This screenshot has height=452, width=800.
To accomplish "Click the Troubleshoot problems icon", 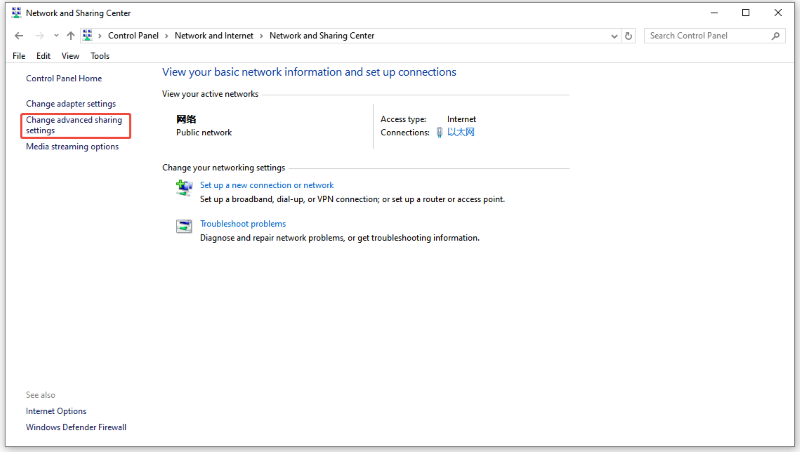I will (x=184, y=226).
